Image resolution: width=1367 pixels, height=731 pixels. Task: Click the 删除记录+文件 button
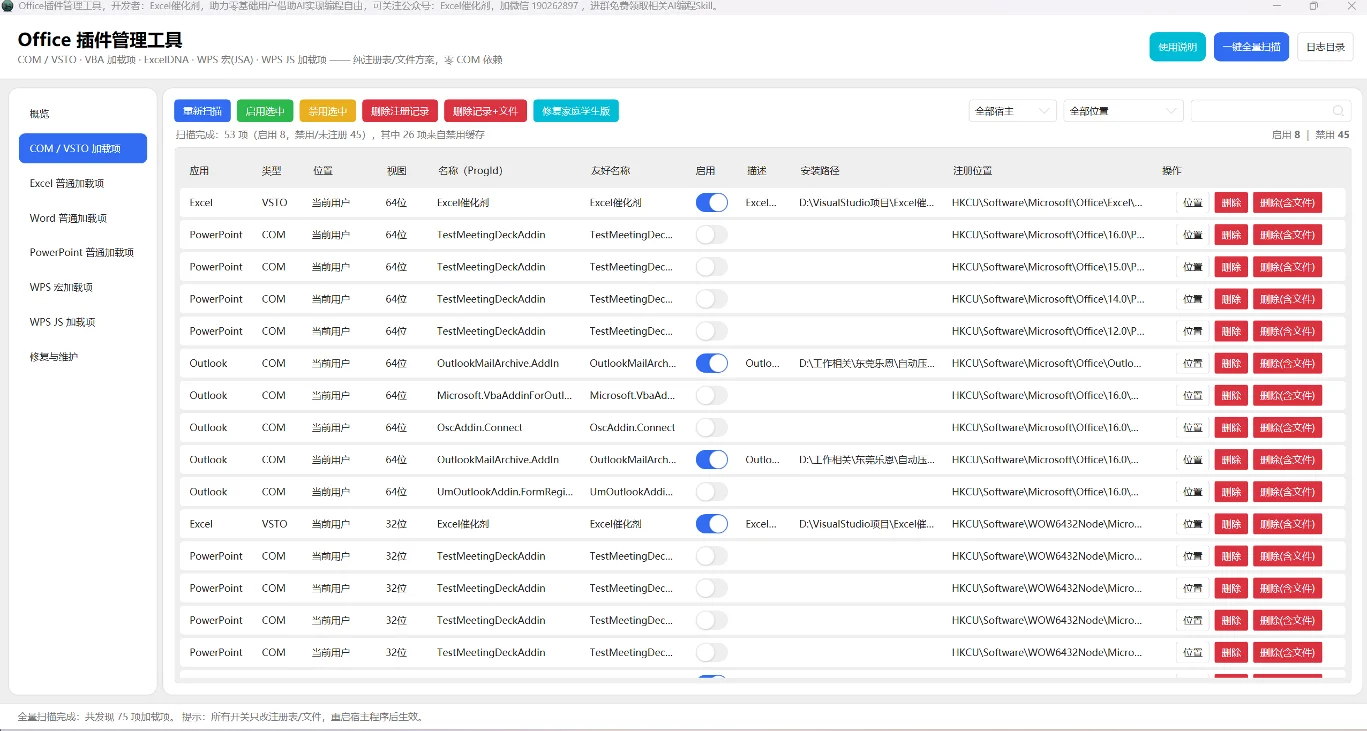(x=485, y=111)
